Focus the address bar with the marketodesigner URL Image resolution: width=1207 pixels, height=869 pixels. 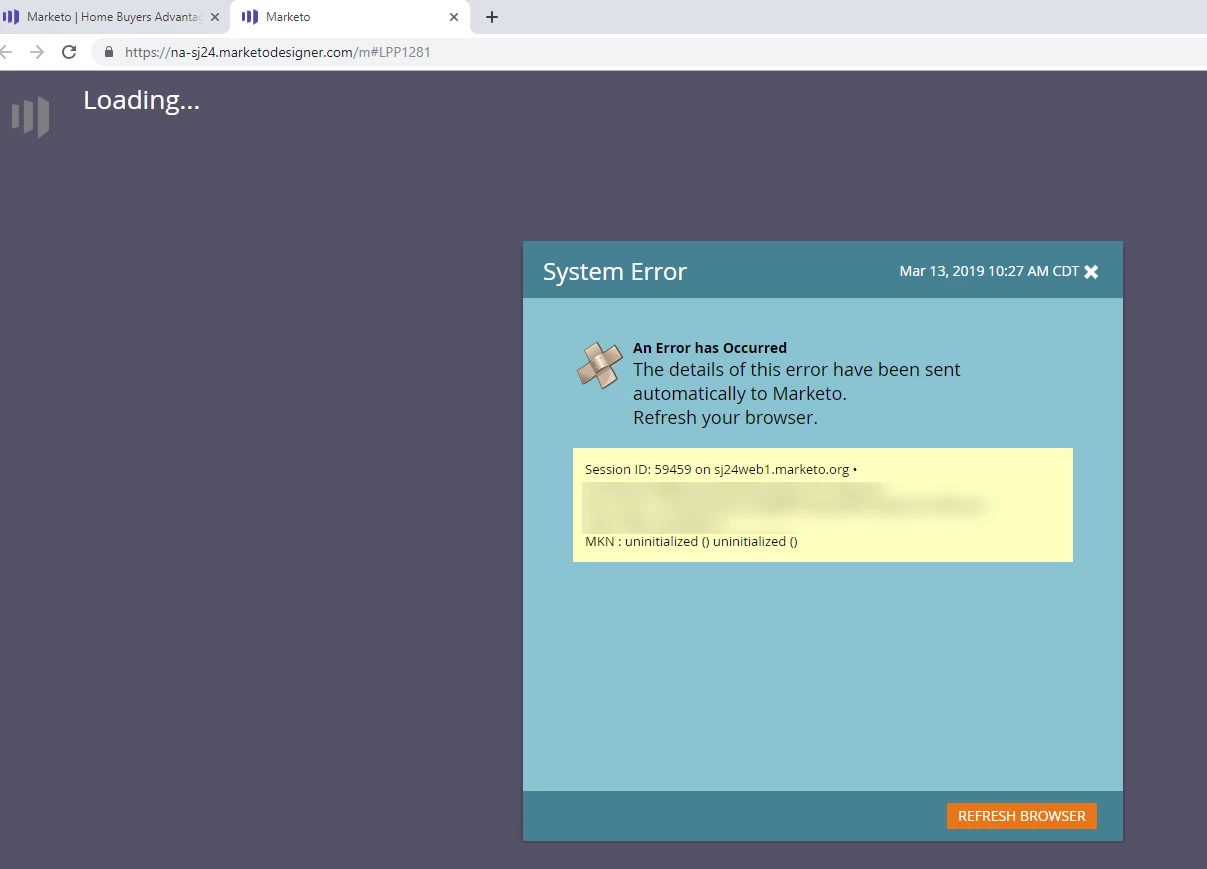[x=650, y=52]
